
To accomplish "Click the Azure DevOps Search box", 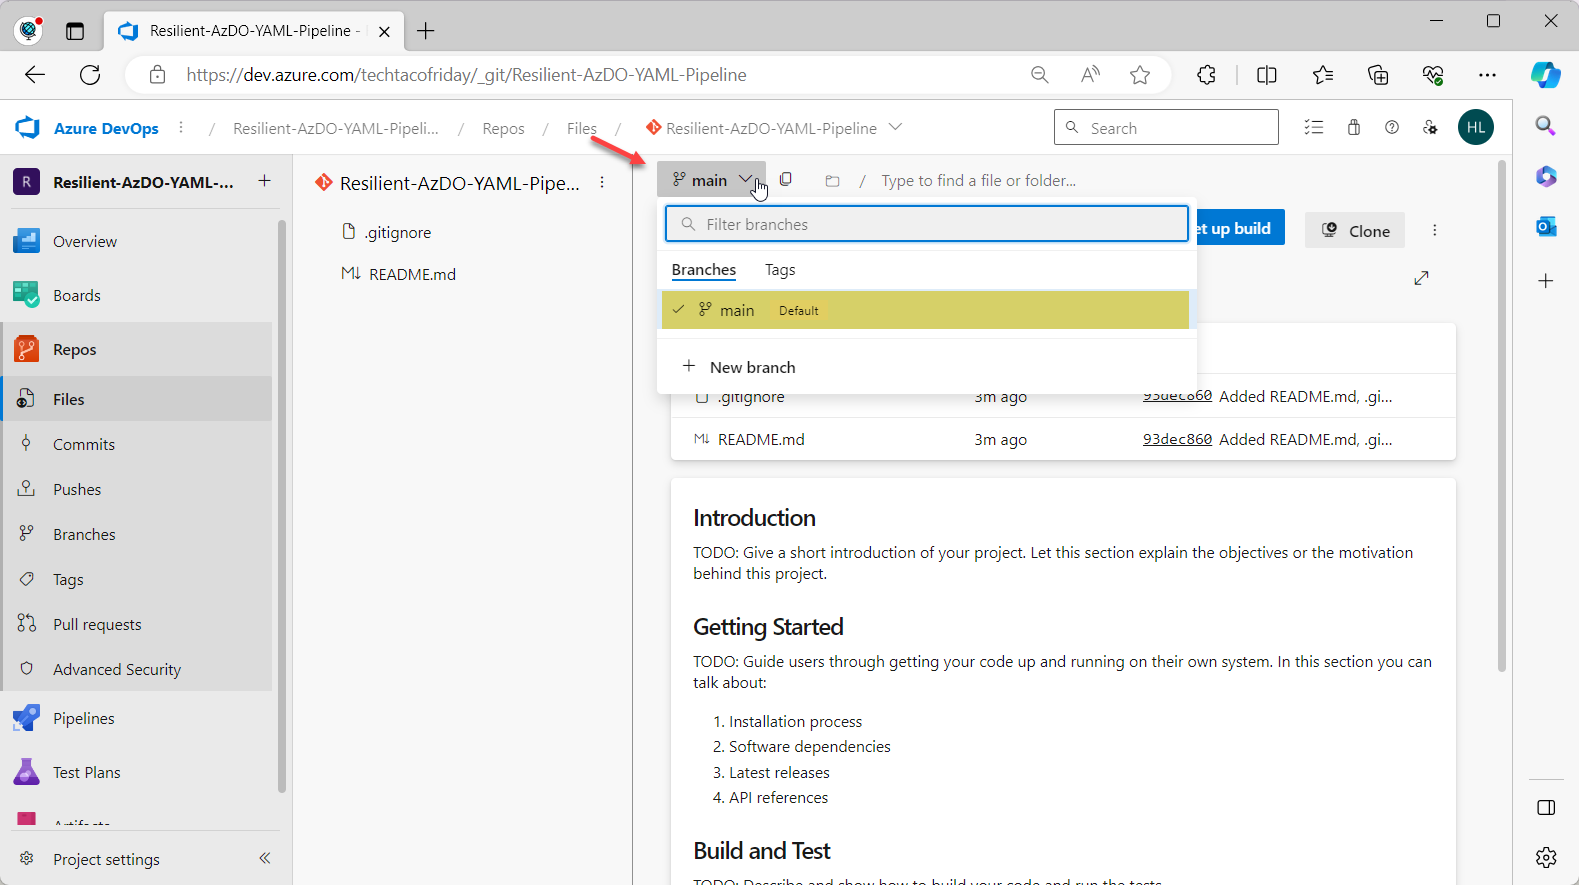I will pyautogui.click(x=1166, y=128).
